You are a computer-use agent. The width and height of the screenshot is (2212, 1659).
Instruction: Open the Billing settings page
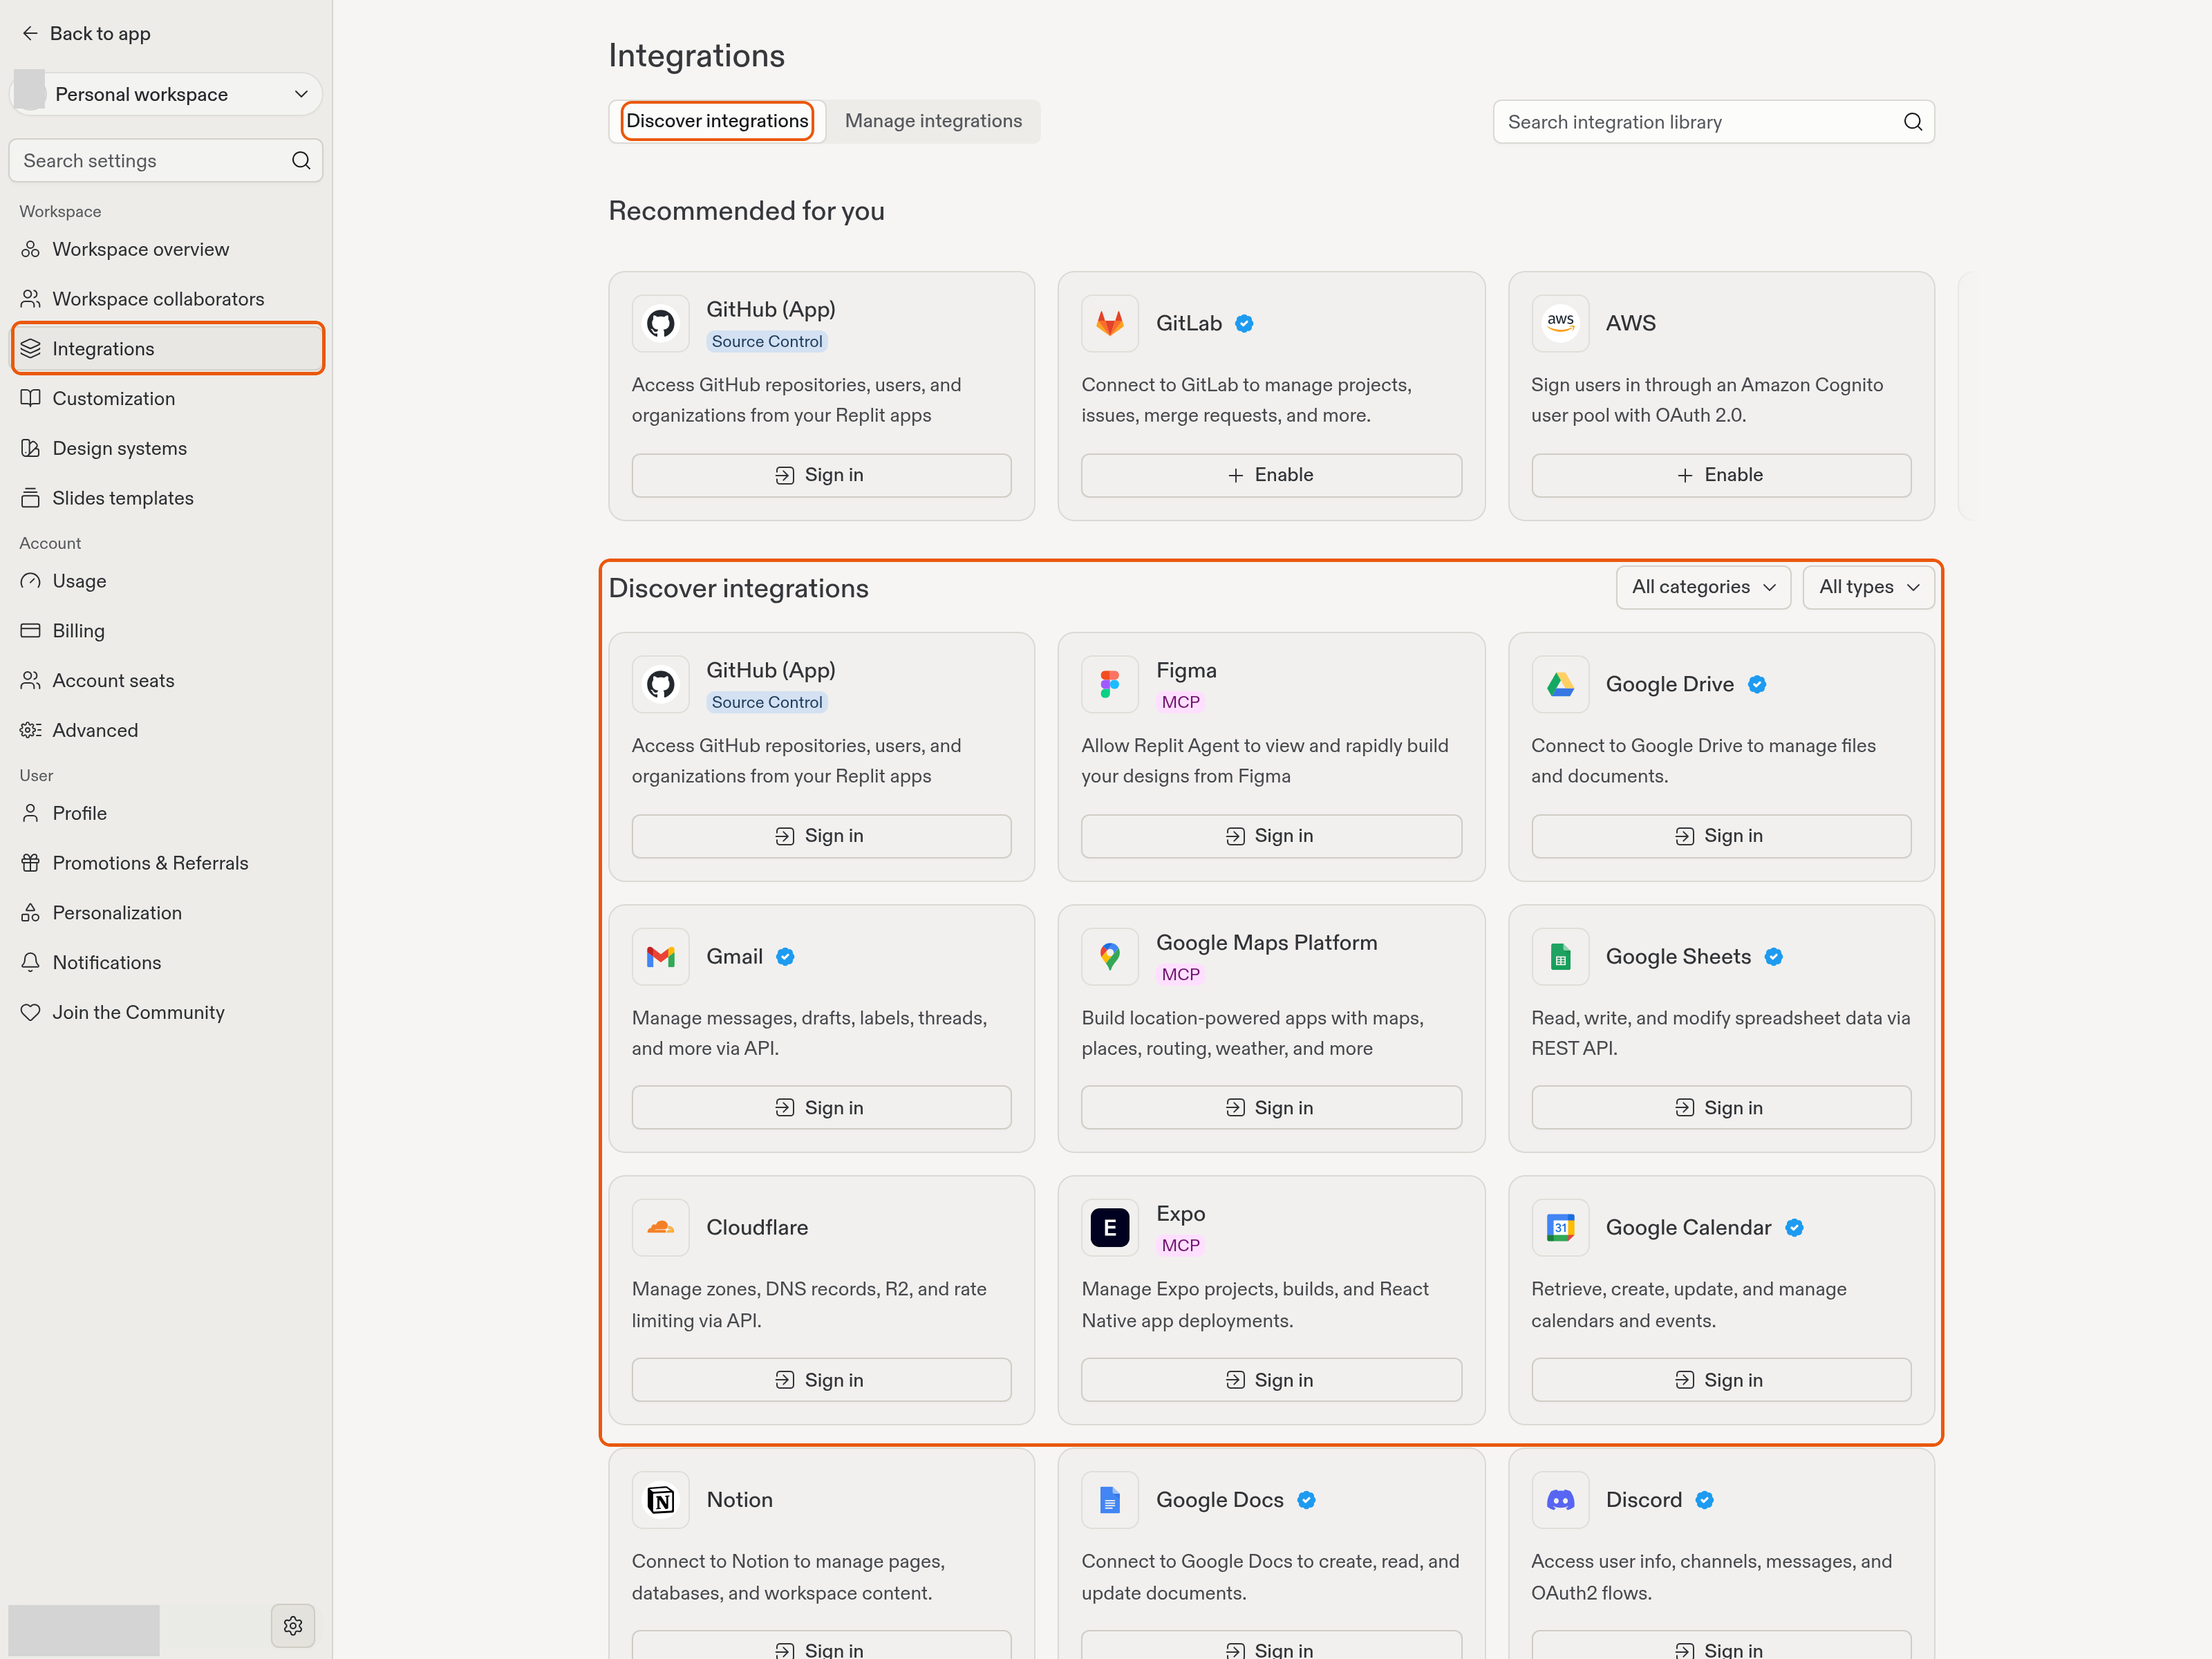(166, 630)
